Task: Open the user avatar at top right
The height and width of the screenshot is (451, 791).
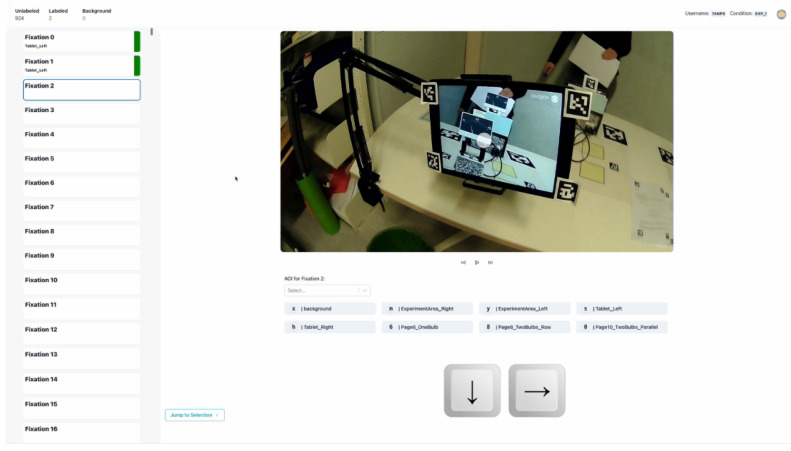Action: (781, 14)
